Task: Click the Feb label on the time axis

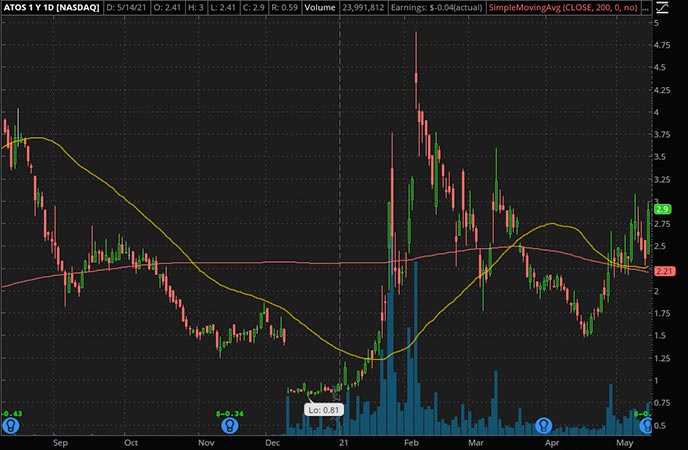Action: click(411, 443)
